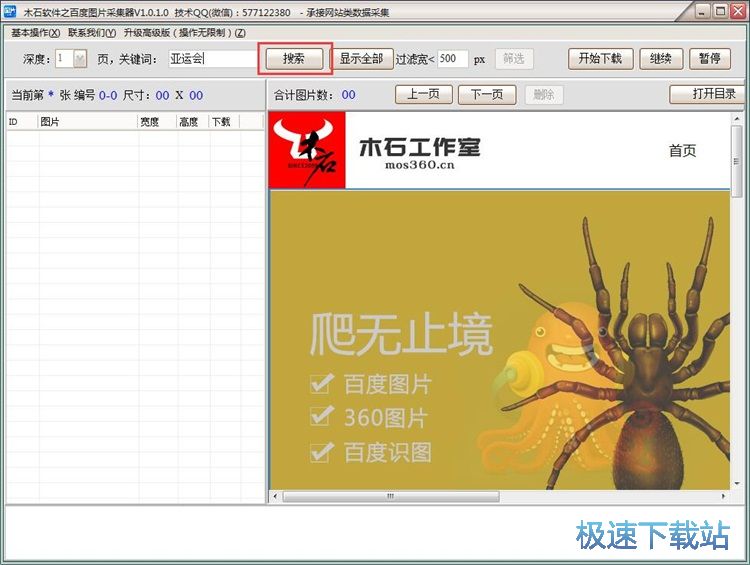Click the vertical scrollbar thumb
750x565 pixels.
click(737, 161)
